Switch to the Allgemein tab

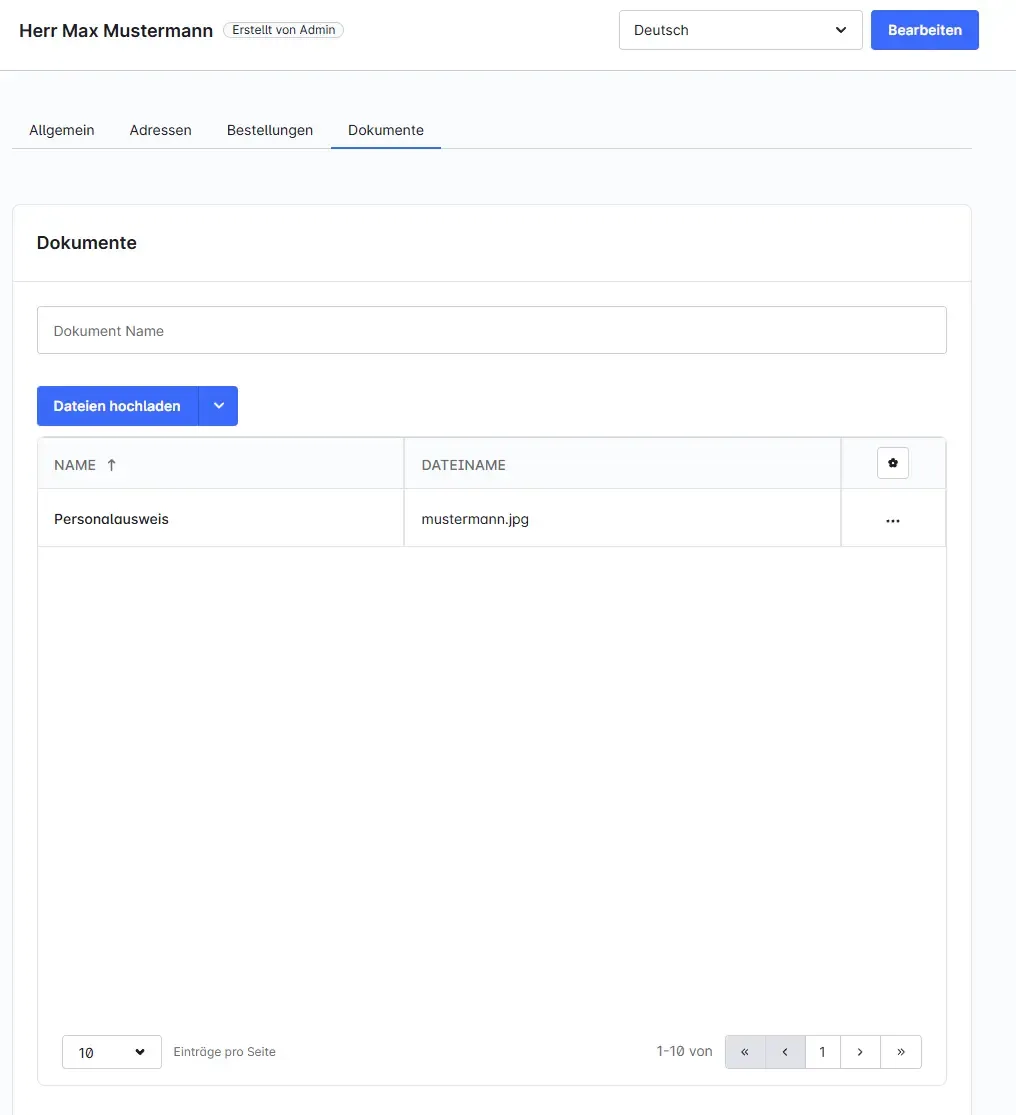click(x=62, y=130)
